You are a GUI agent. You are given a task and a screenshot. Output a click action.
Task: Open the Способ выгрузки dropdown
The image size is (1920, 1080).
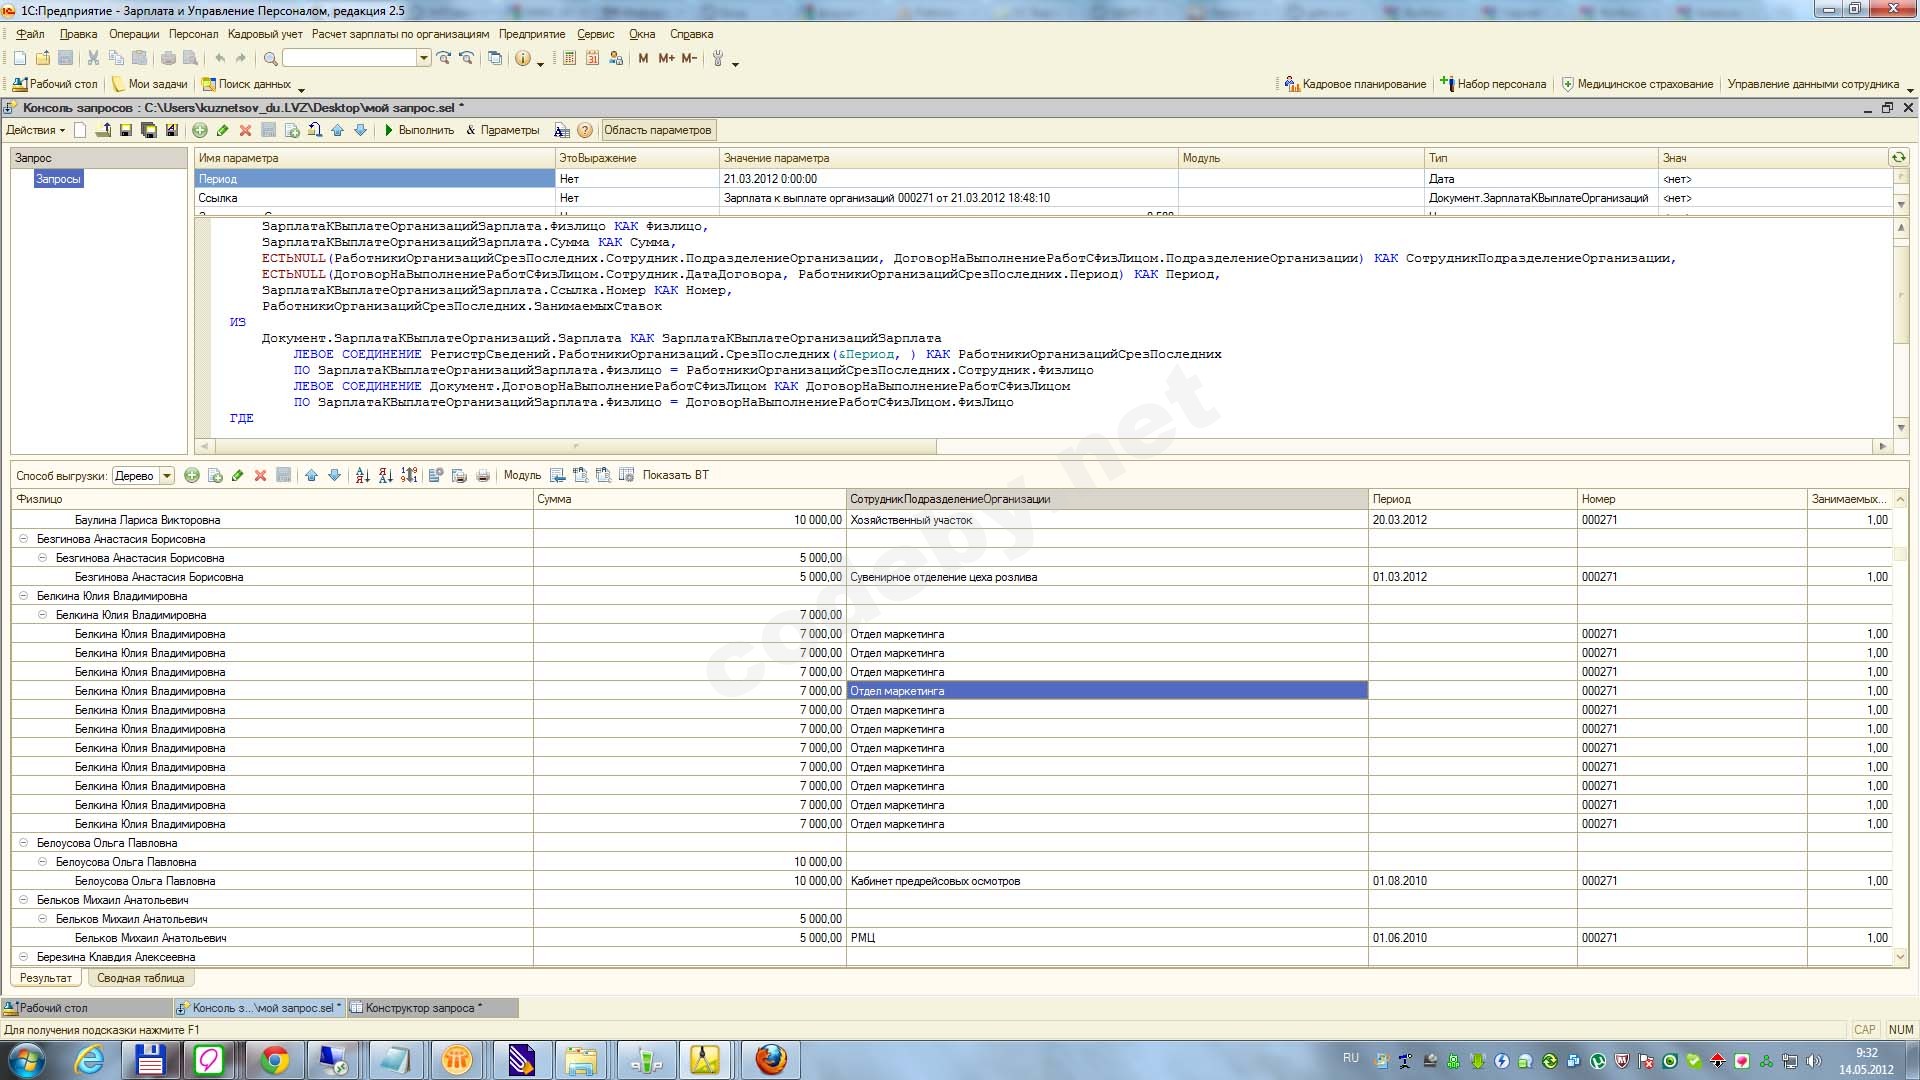tap(167, 476)
